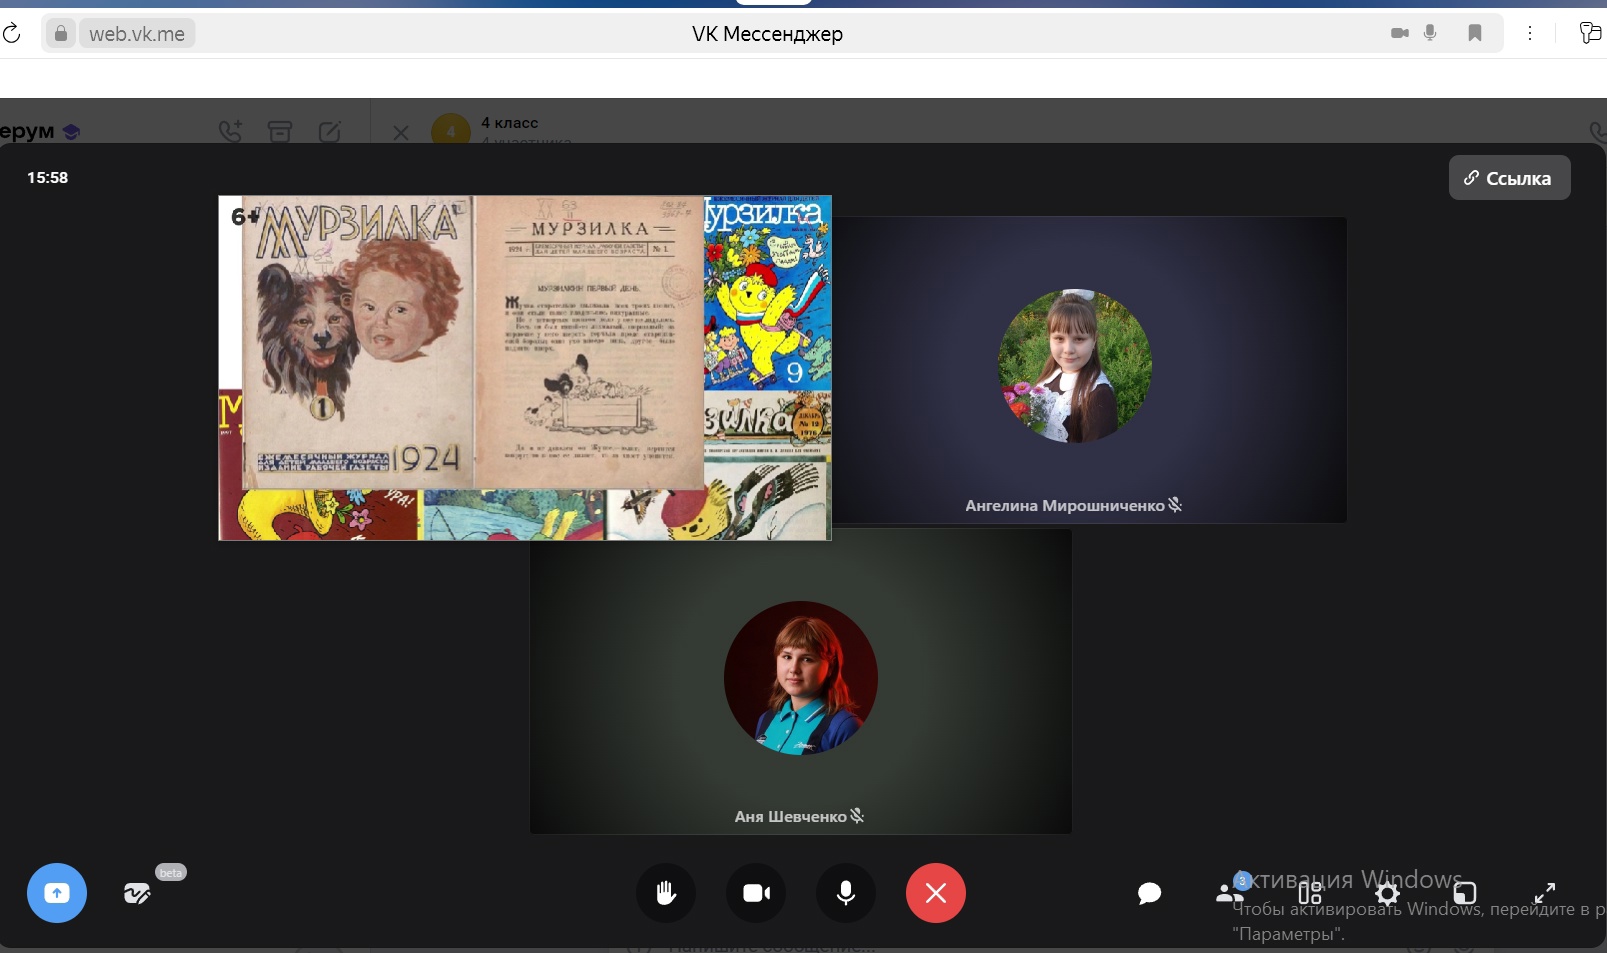This screenshot has width=1607, height=953.
Task: Start screen sharing with the blue button
Action: pos(57,893)
